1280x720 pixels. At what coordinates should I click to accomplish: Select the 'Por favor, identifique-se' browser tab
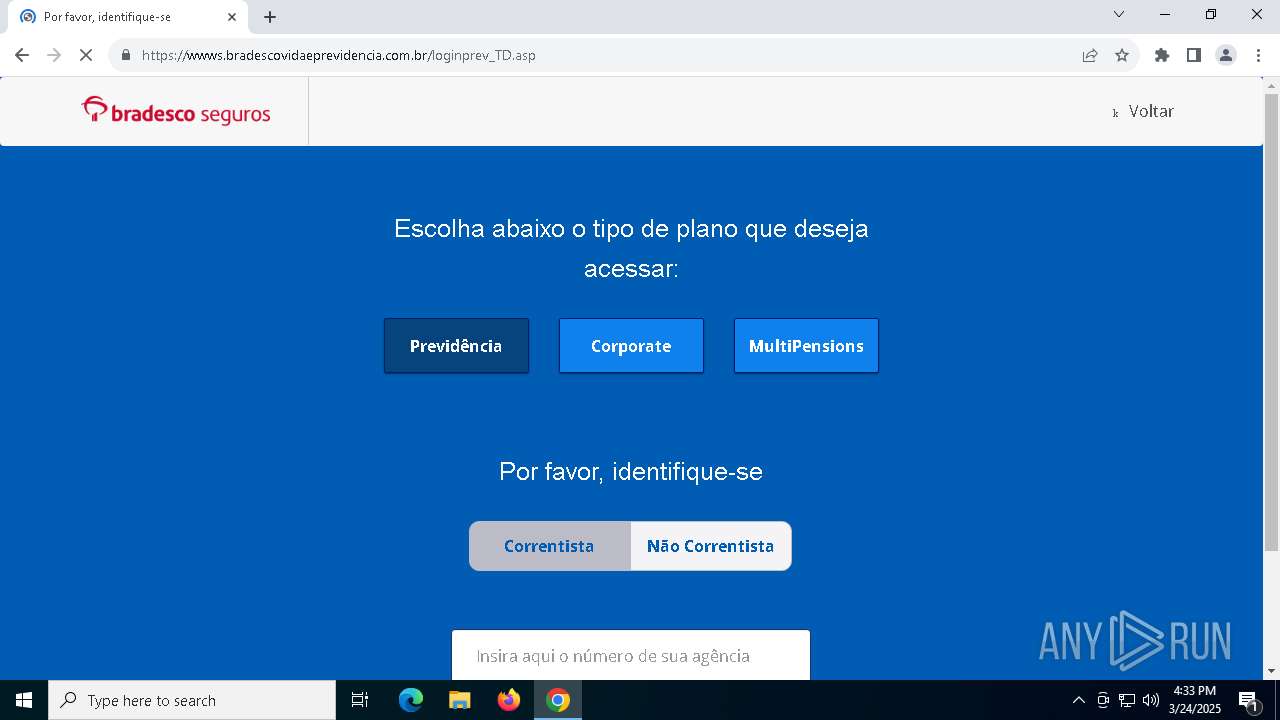coord(128,17)
